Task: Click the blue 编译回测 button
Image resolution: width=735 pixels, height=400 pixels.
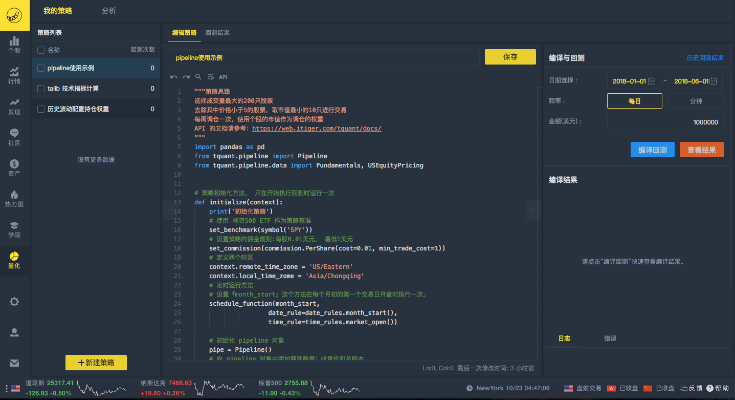Action: pyautogui.click(x=652, y=149)
